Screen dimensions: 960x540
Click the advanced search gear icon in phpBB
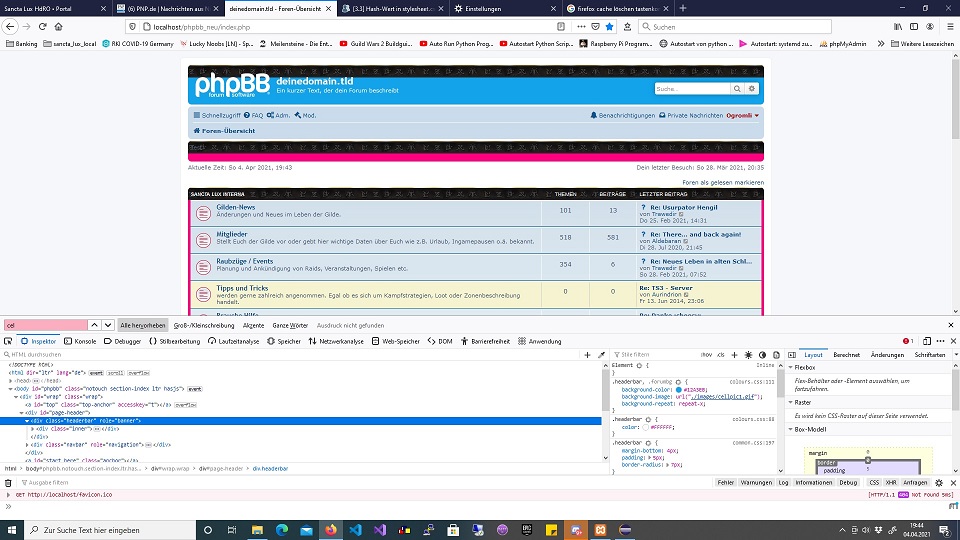[x=753, y=89]
